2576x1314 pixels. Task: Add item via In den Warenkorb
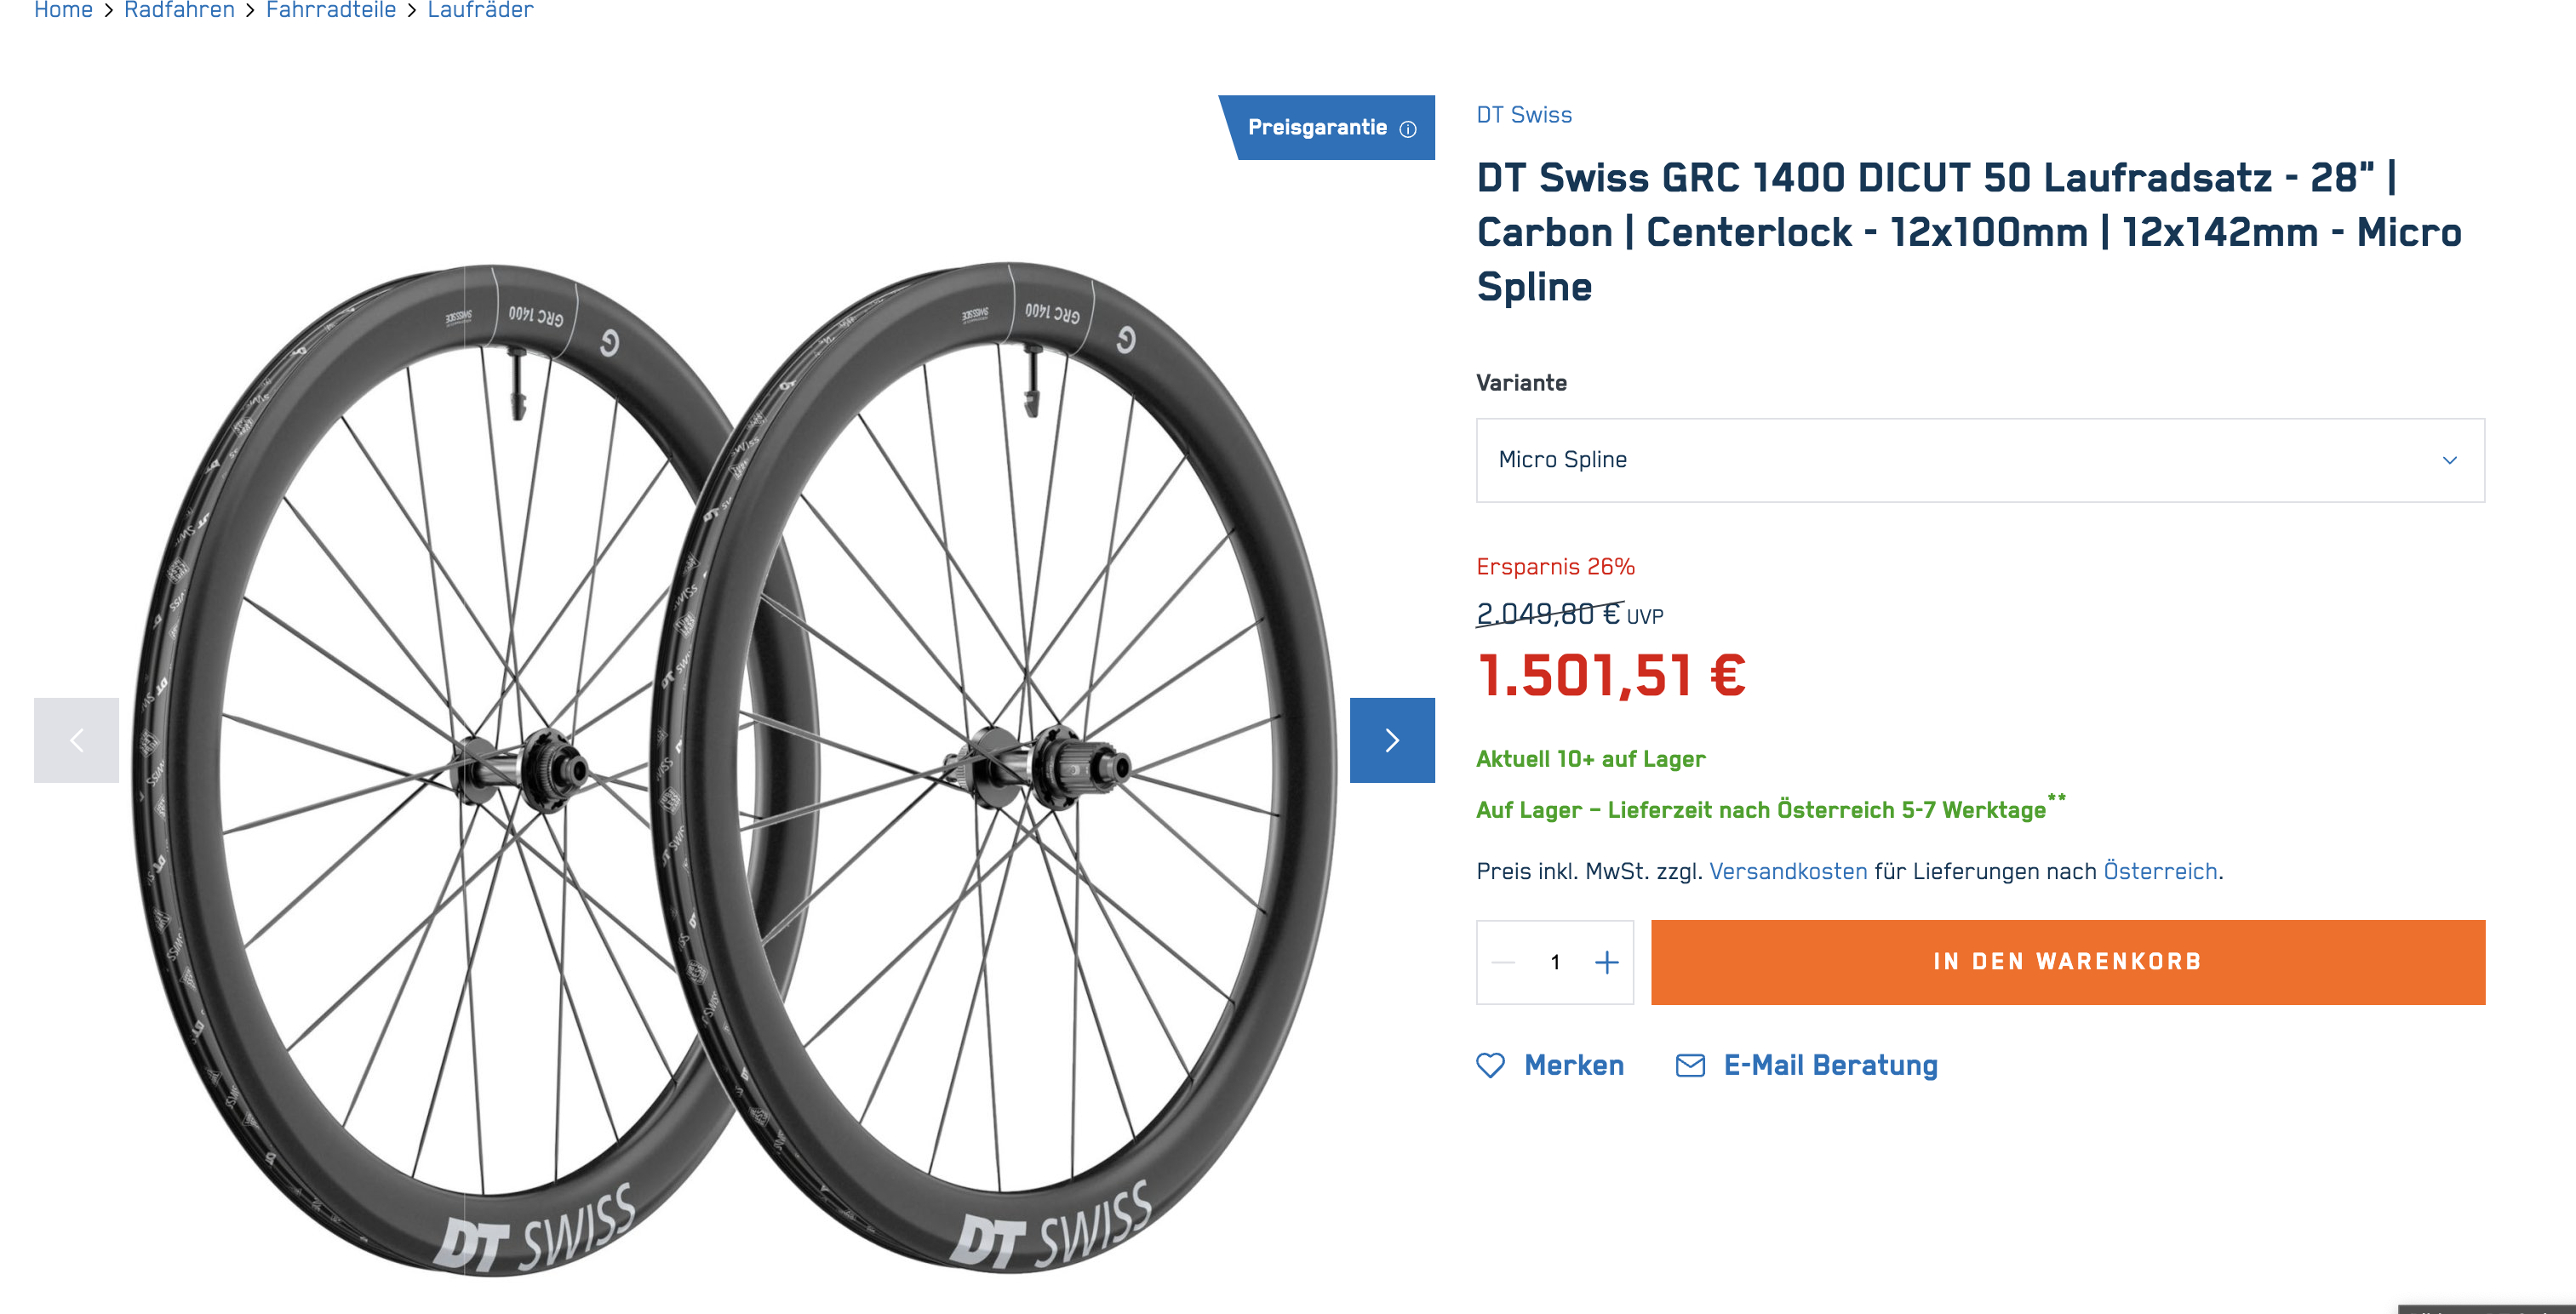click(x=2067, y=962)
